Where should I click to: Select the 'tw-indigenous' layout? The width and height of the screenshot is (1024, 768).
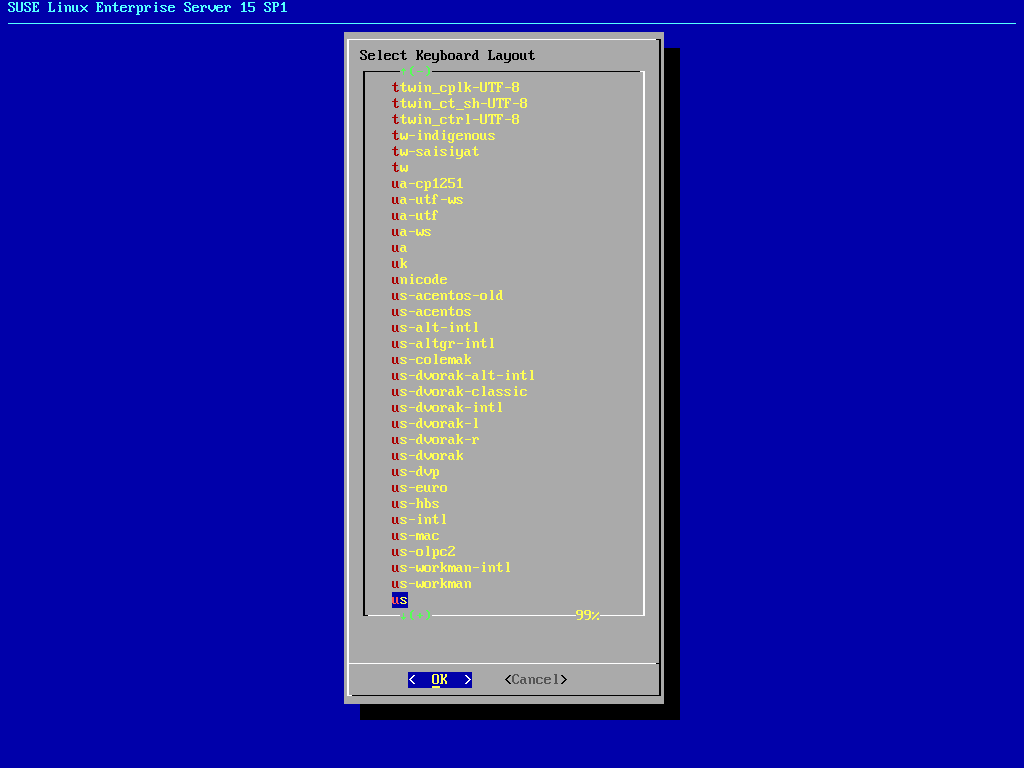[444, 136]
